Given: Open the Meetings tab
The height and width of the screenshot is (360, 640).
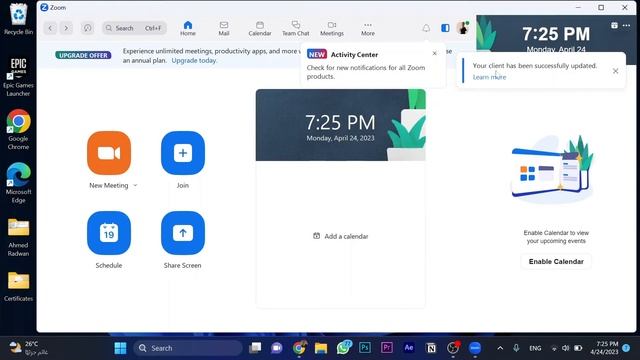Looking at the screenshot, I should [332, 28].
